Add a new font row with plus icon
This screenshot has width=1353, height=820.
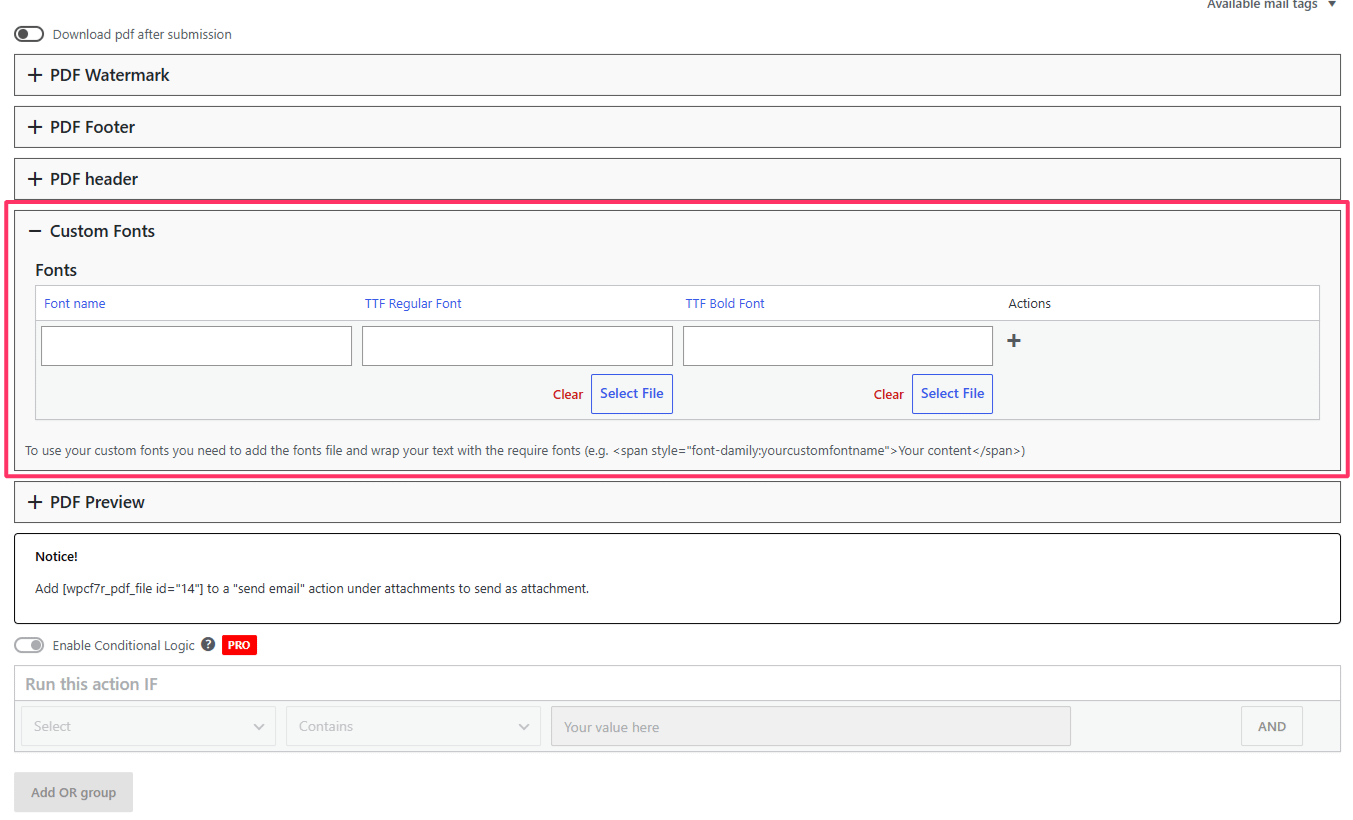click(x=1014, y=341)
